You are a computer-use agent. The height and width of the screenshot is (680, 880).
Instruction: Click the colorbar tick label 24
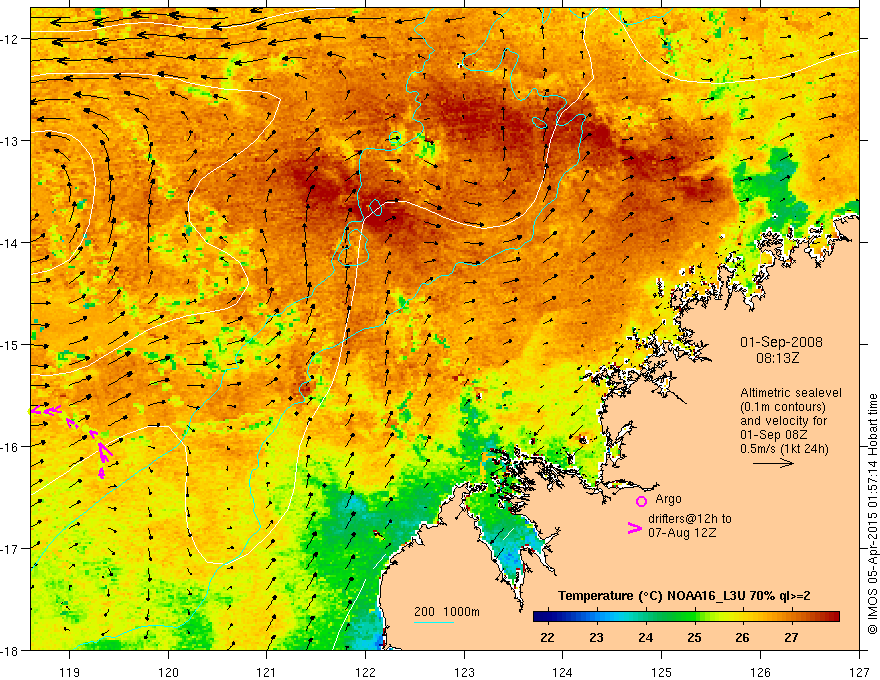coord(645,637)
